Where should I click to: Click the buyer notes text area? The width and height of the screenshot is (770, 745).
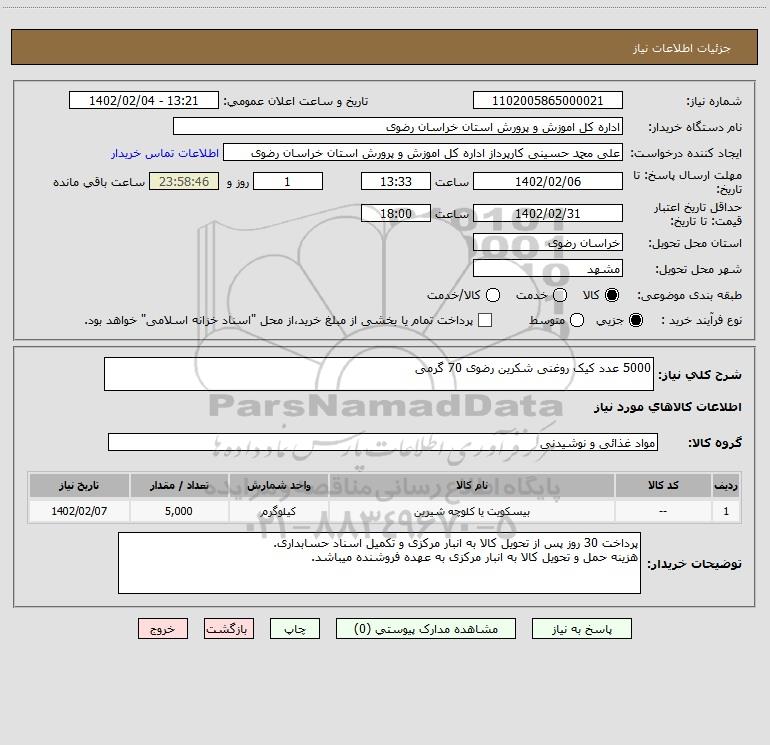[379, 563]
